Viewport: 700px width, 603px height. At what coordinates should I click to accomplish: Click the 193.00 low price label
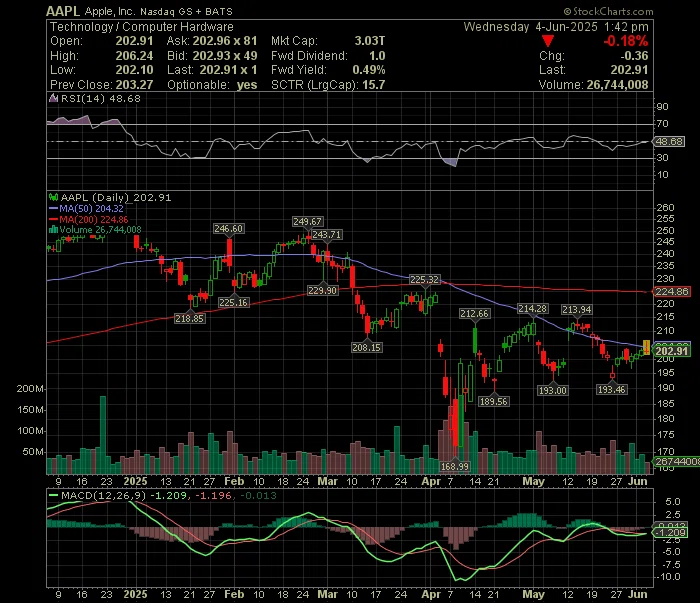(553, 391)
